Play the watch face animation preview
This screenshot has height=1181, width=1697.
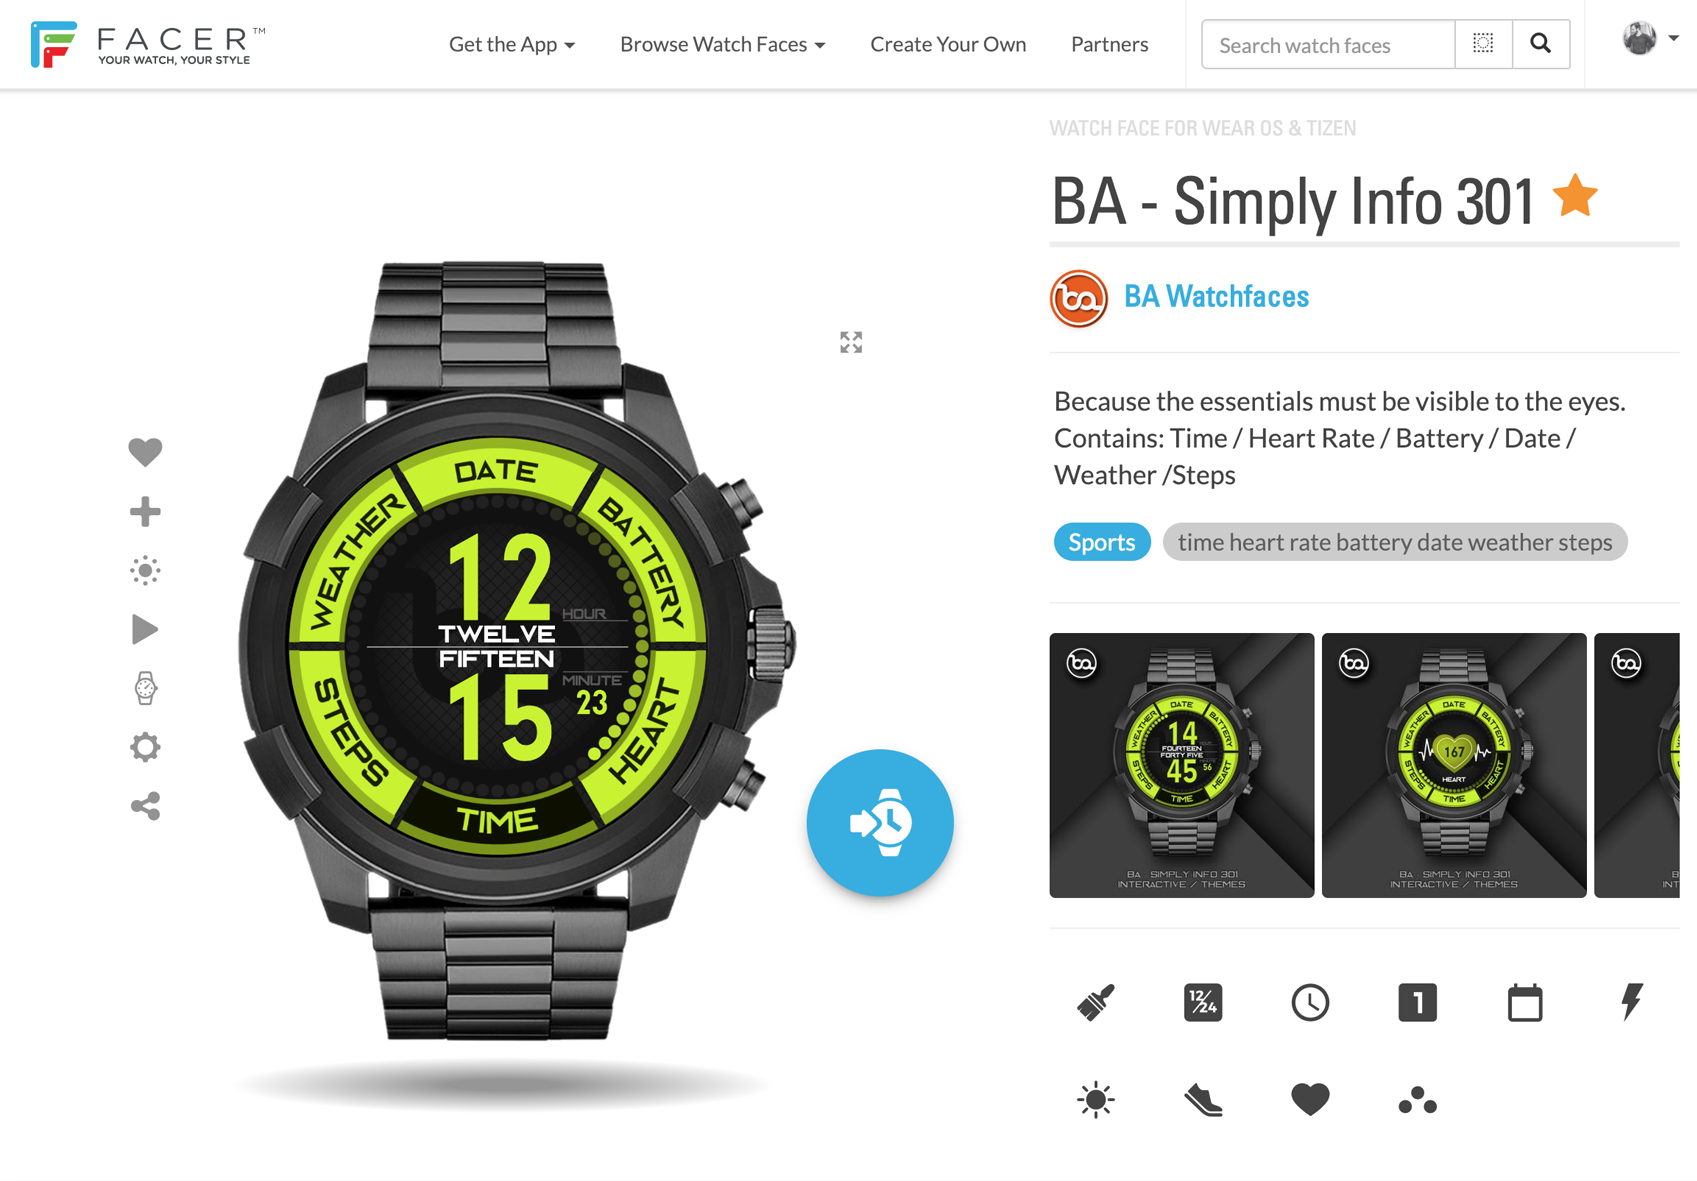click(145, 629)
